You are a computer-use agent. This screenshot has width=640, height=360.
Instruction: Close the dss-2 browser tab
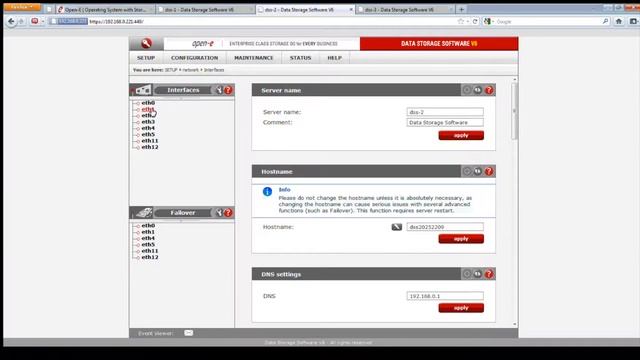(x=351, y=9)
